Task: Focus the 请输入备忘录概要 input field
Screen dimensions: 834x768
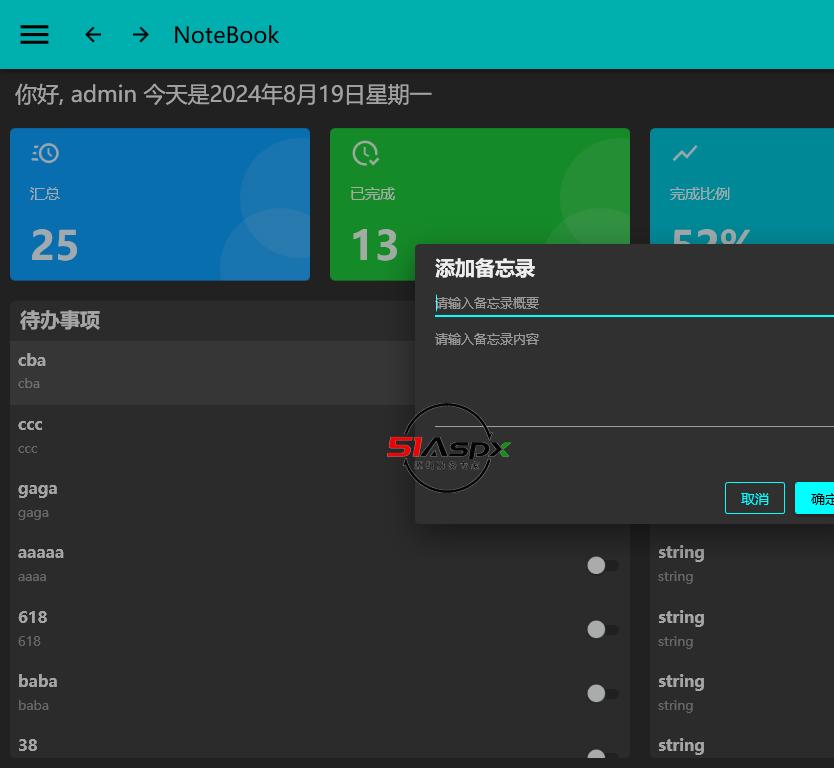Action: [x=630, y=303]
